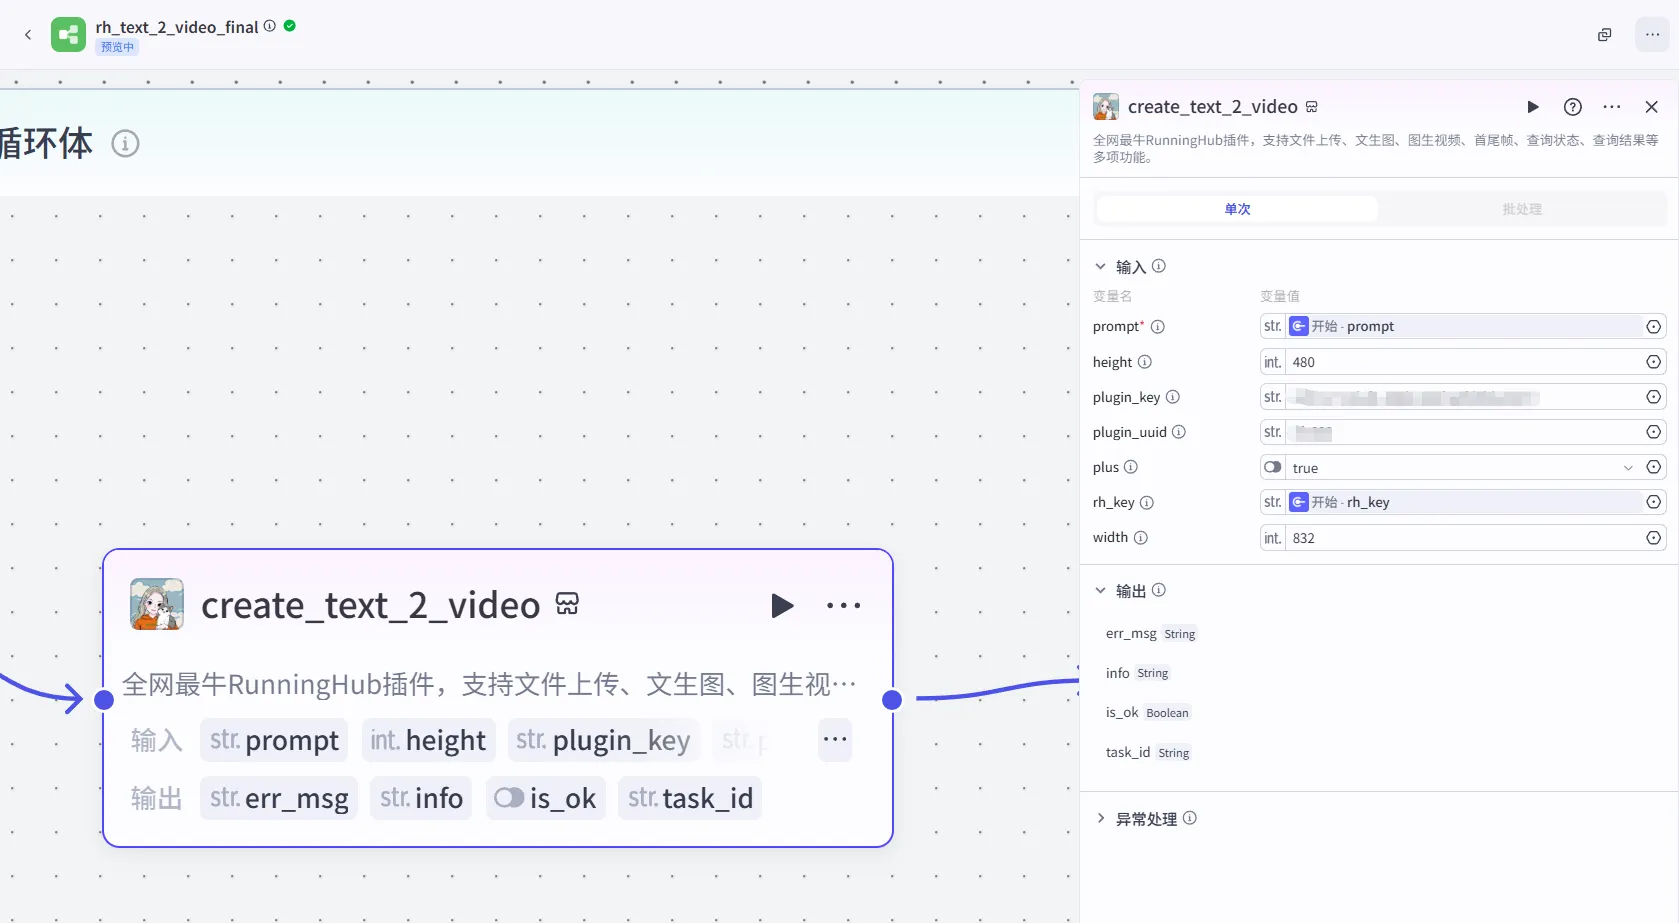1679x923 pixels.
Task: Open variable picker for width row
Action: (1654, 538)
